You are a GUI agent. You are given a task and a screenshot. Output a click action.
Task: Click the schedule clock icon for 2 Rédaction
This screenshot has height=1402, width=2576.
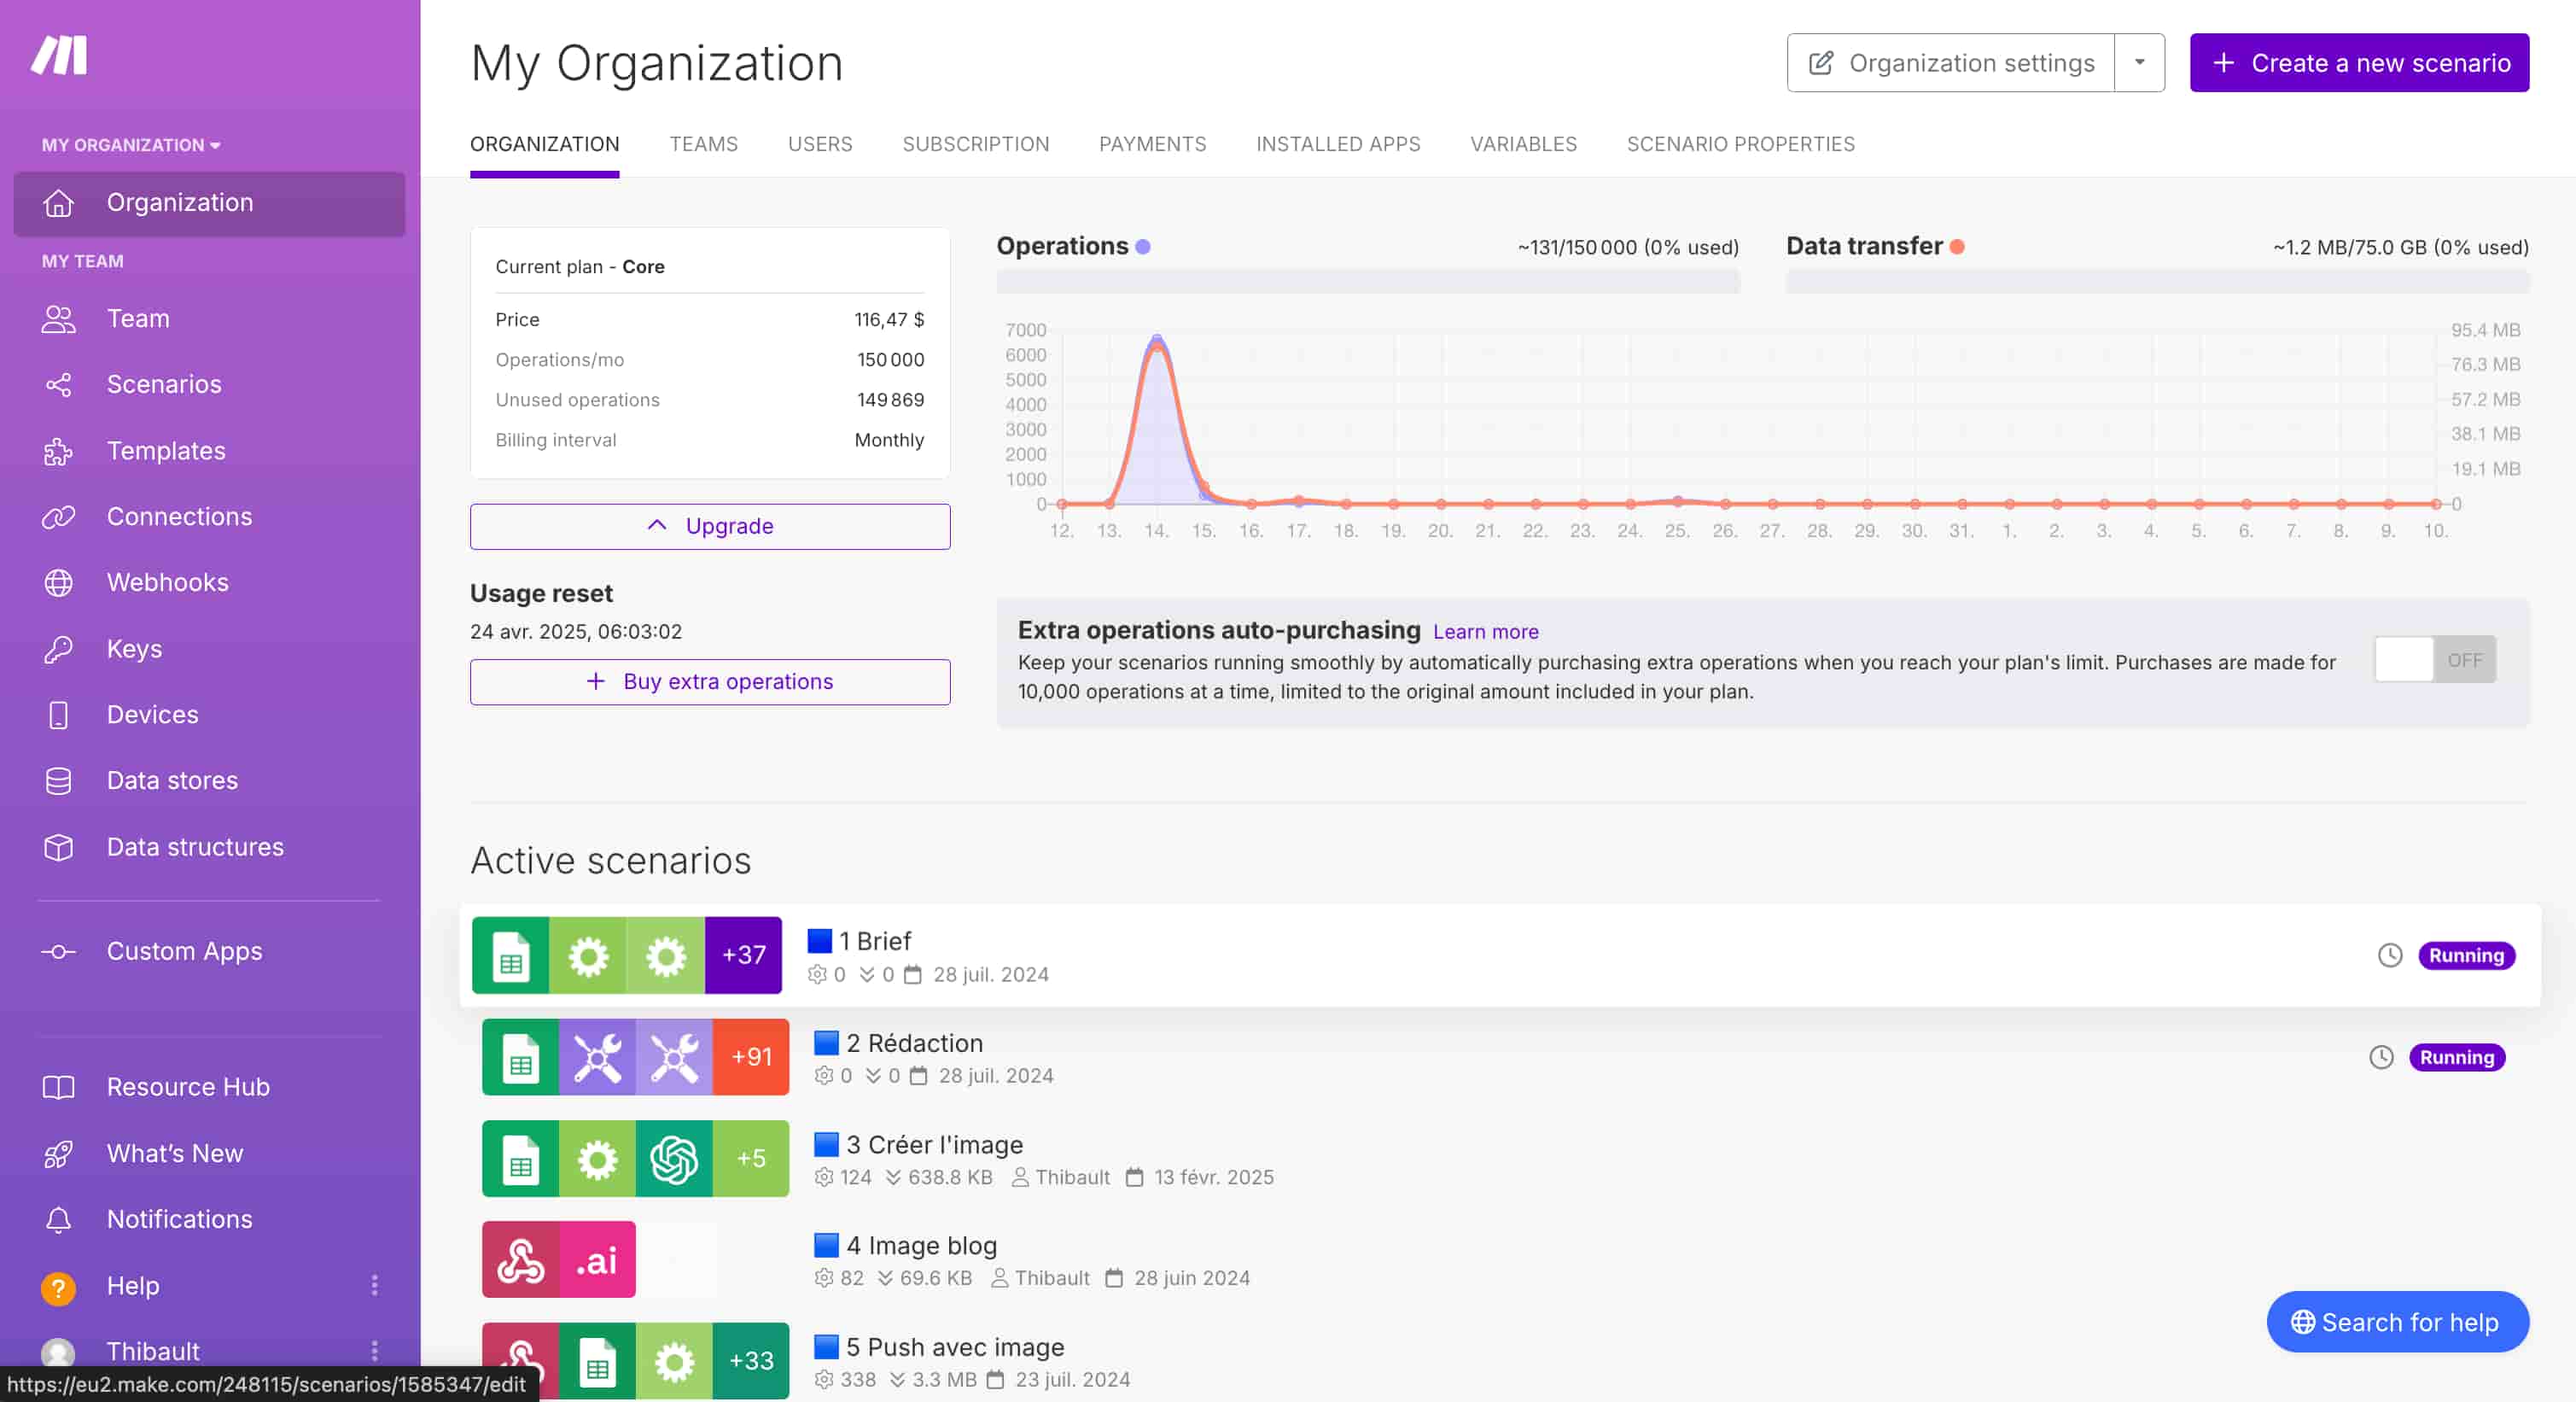[x=2381, y=1058]
